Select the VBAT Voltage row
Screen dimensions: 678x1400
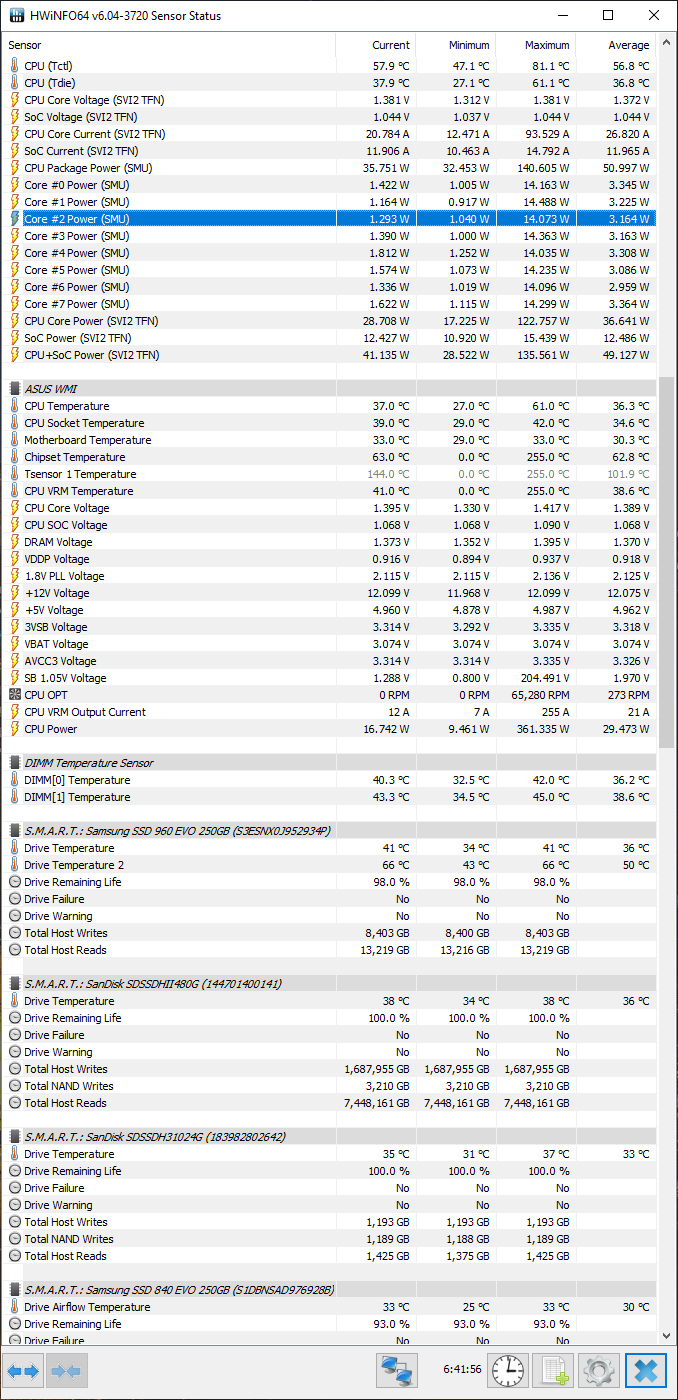click(330, 643)
